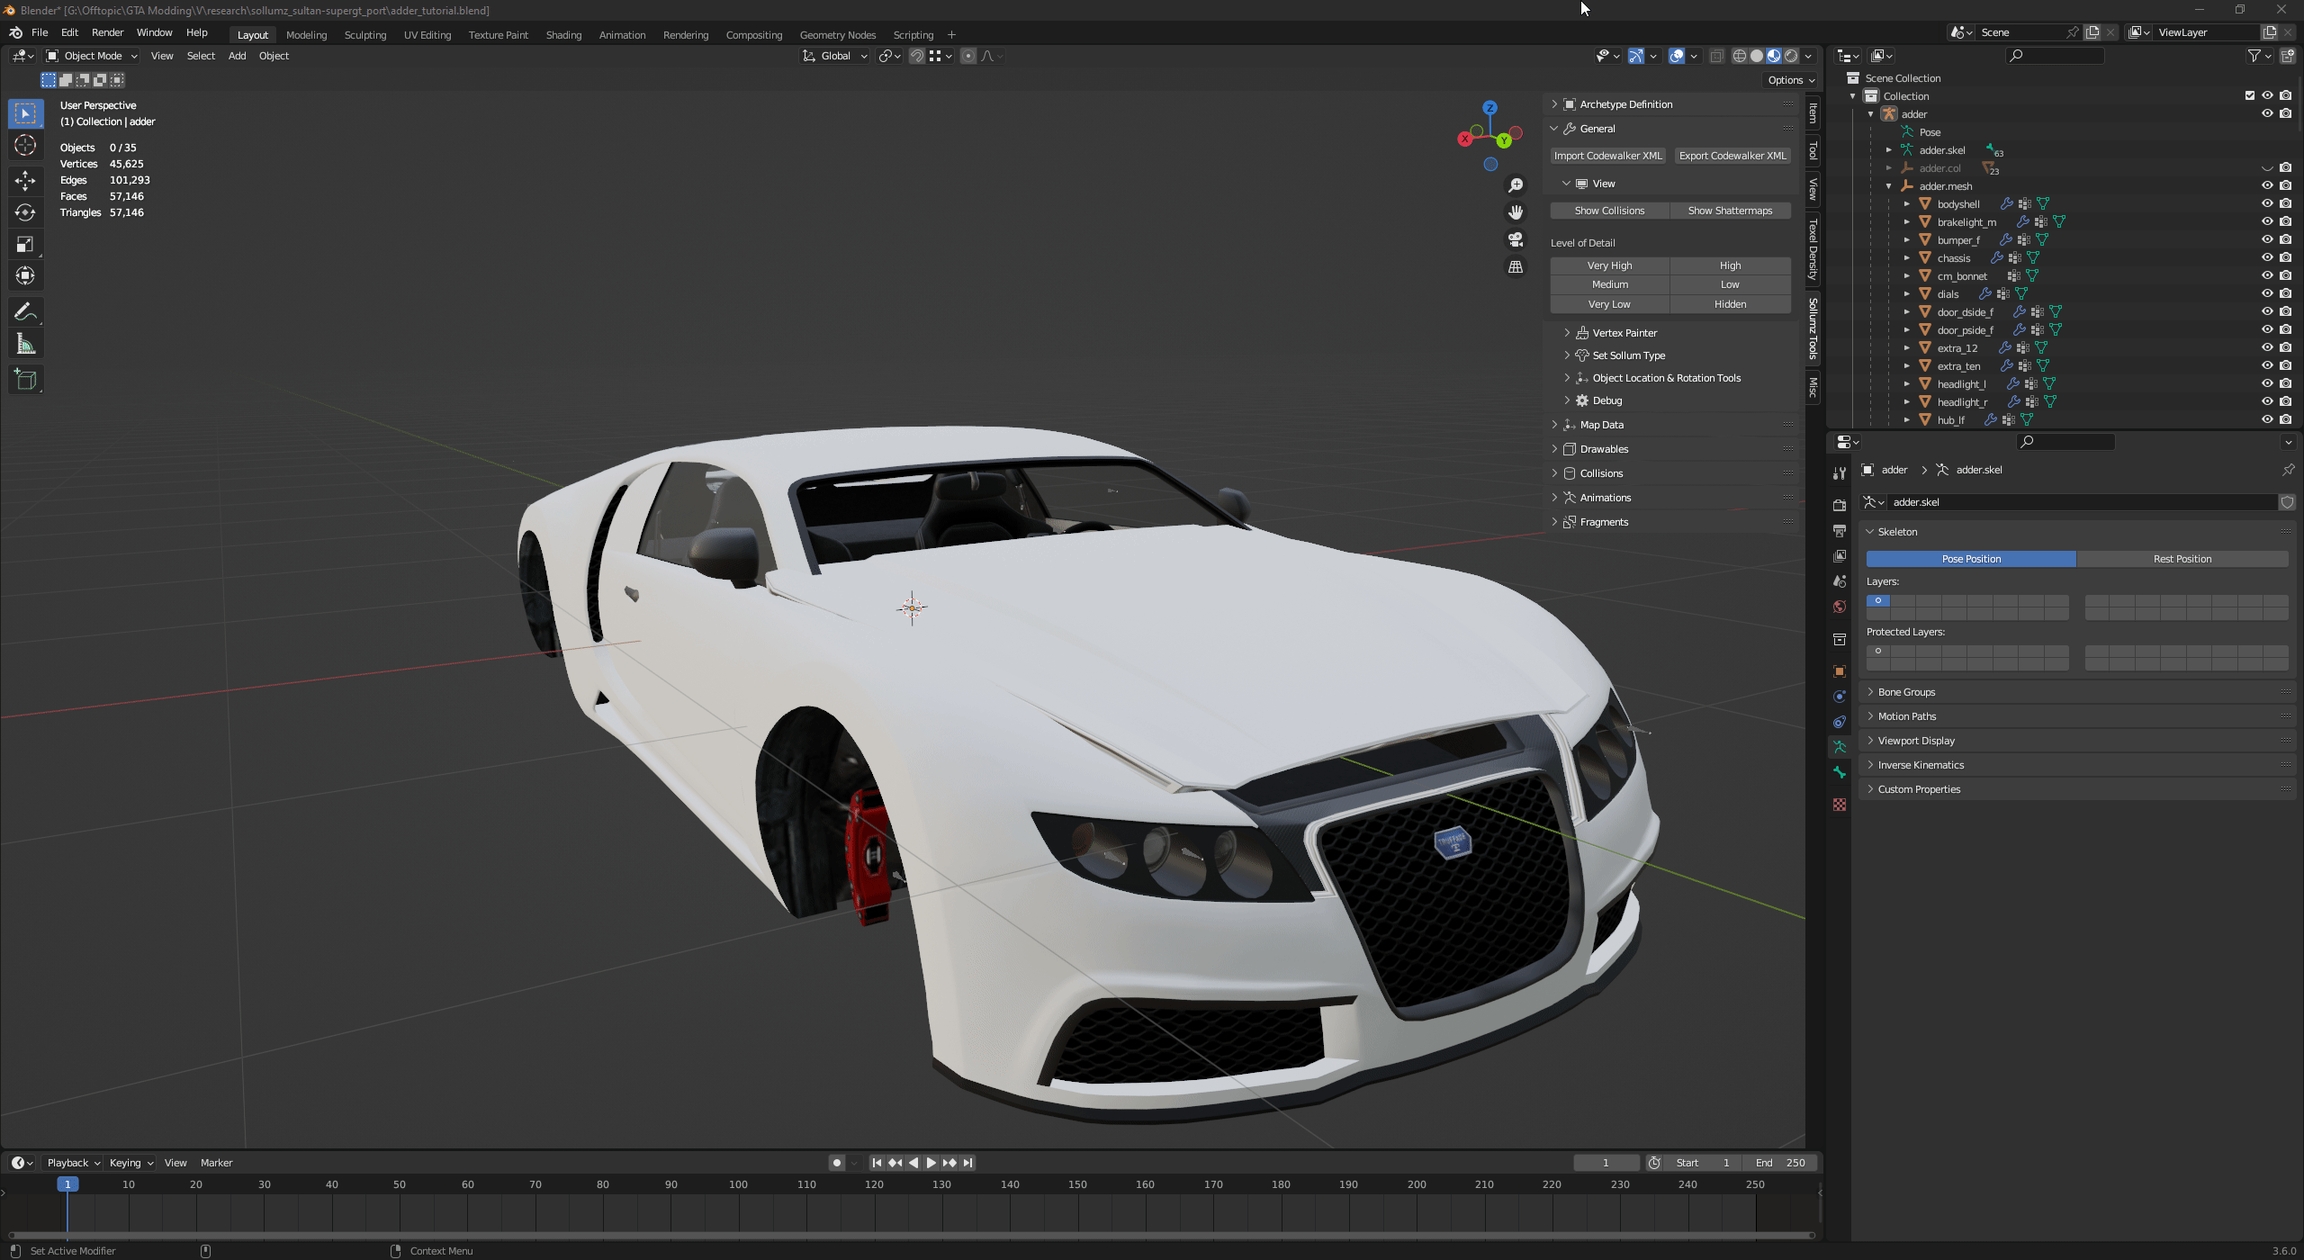The width and height of the screenshot is (2304, 1260).
Task: Choose the Annotate tool
Action: [25, 312]
